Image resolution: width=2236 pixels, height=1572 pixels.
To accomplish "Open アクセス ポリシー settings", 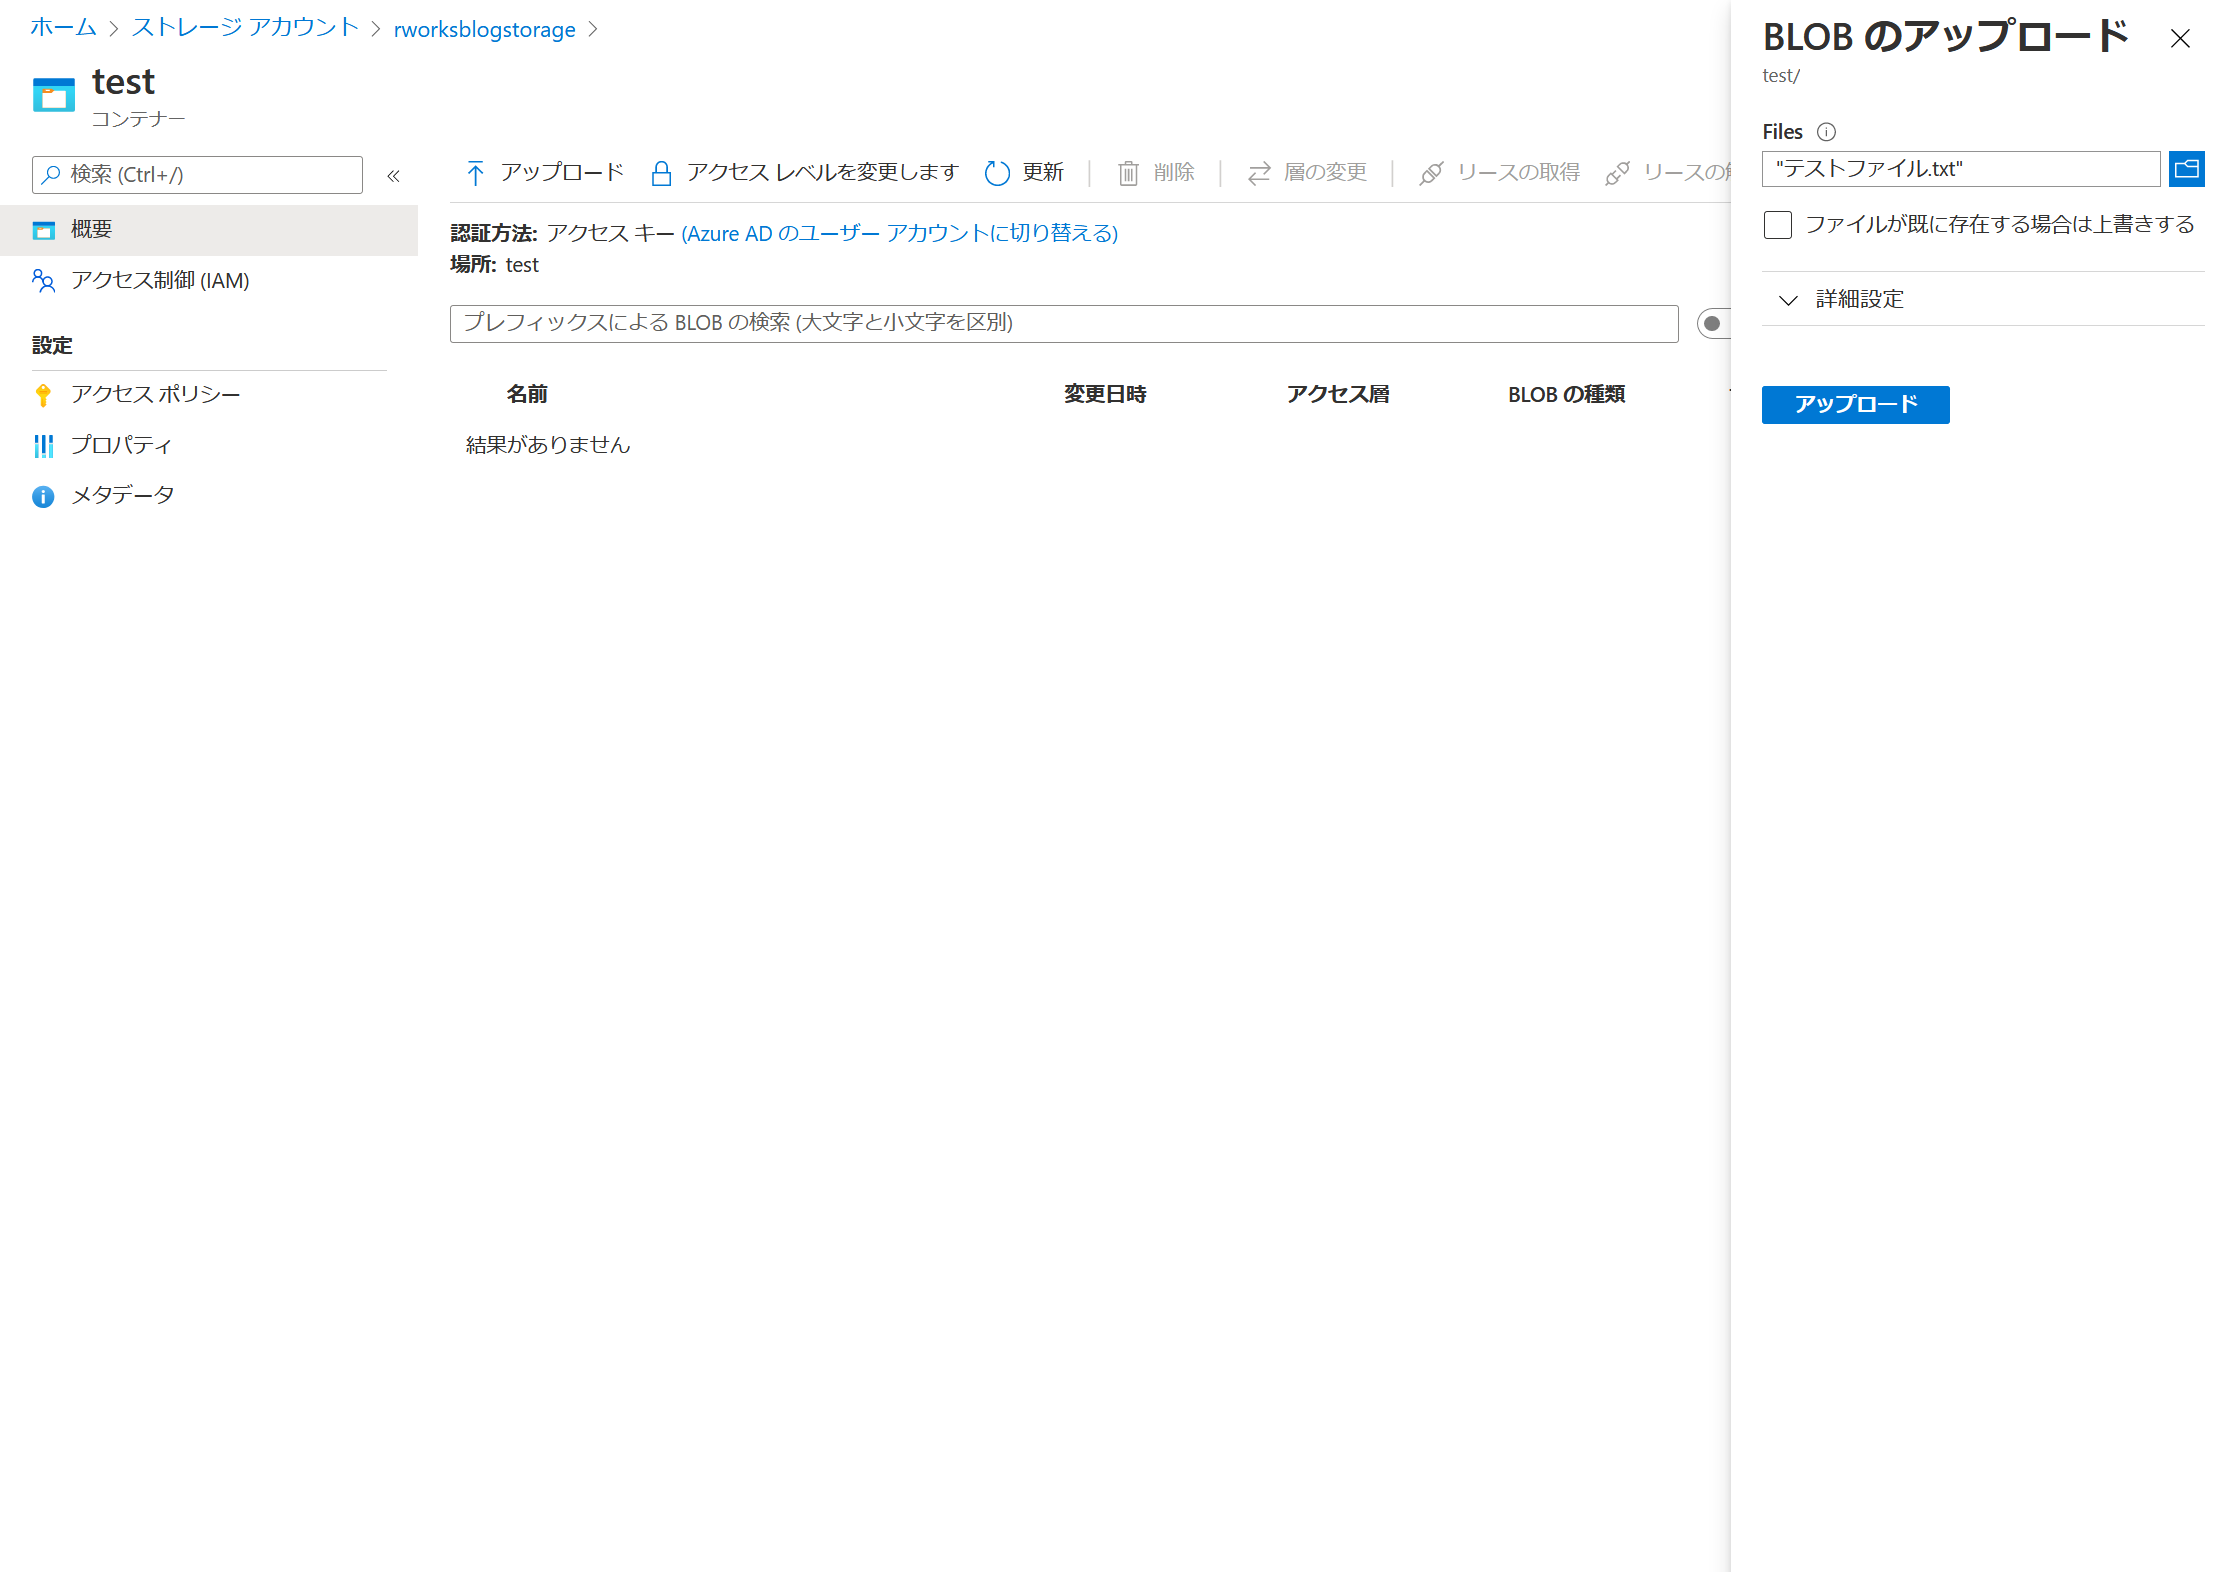I will (209, 395).
